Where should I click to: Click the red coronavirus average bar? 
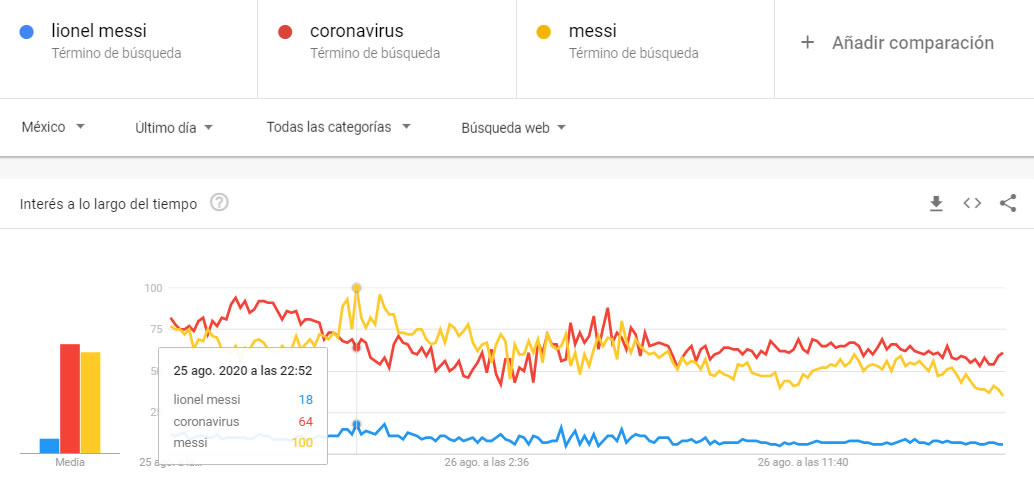[70, 399]
